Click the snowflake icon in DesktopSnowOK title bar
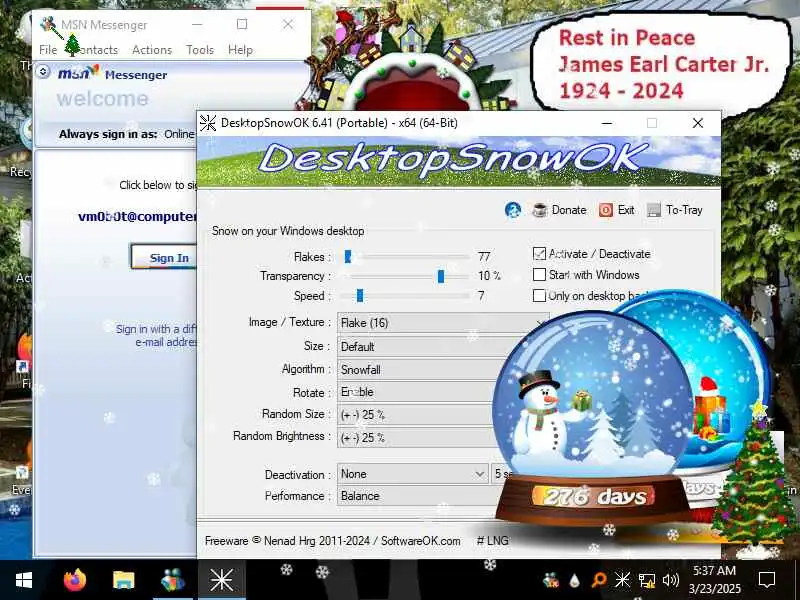Viewport: 800px width, 600px height. (x=208, y=123)
